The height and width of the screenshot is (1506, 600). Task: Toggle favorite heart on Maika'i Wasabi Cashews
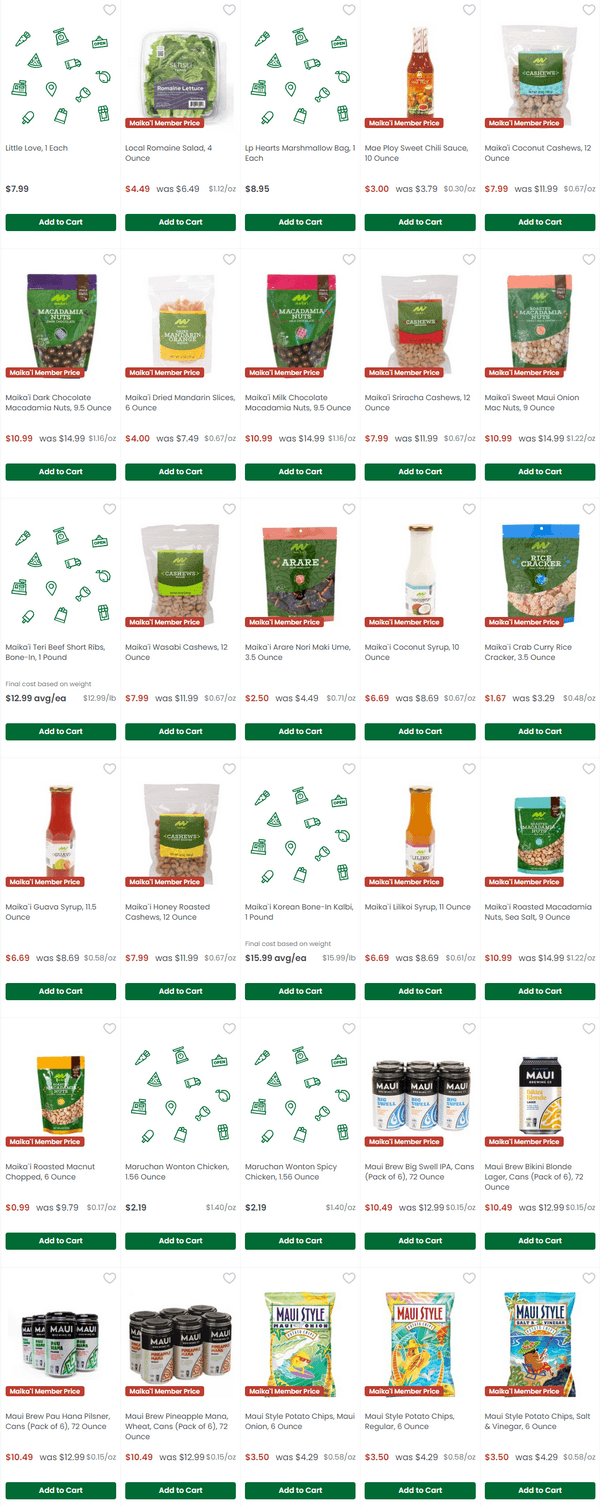coord(229,509)
